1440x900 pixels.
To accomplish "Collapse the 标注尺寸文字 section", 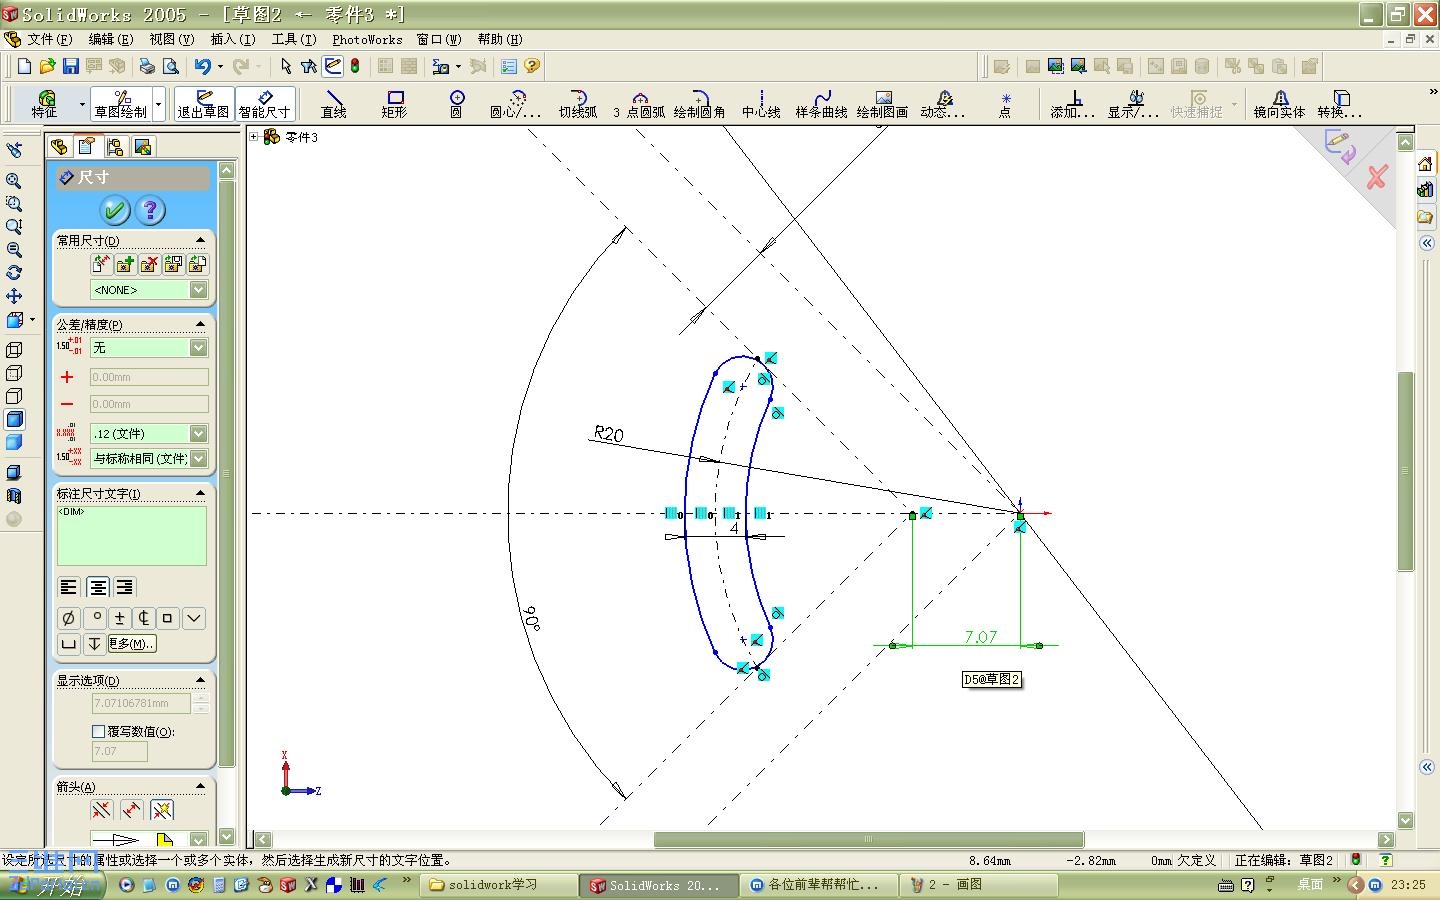I will 200,493.
